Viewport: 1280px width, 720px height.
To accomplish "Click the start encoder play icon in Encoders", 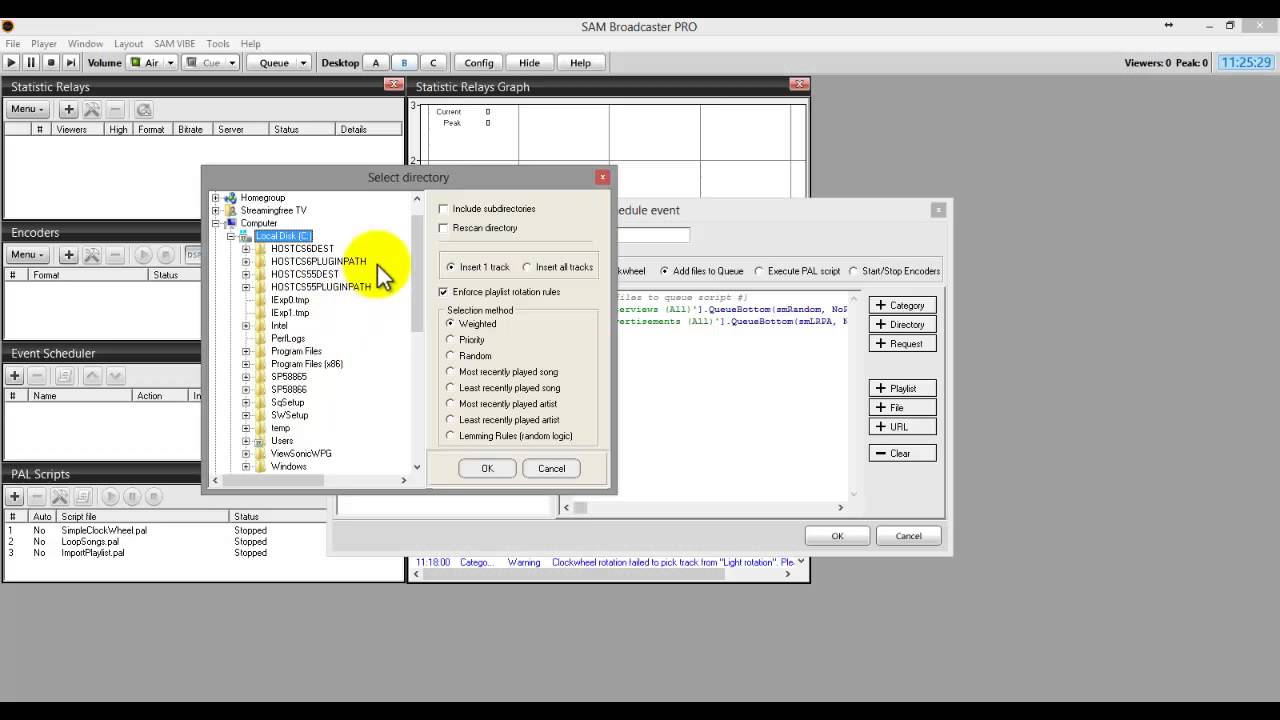I will (143, 255).
